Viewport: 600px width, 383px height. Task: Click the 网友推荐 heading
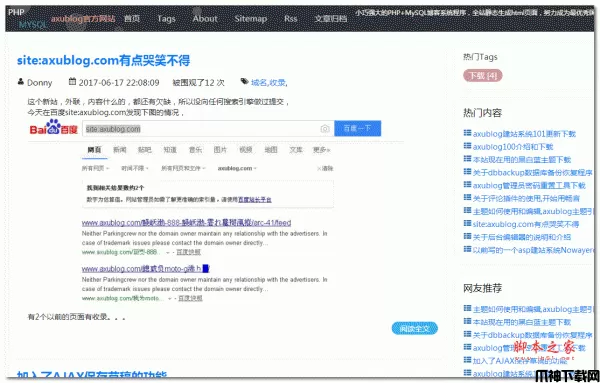(482, 288)
